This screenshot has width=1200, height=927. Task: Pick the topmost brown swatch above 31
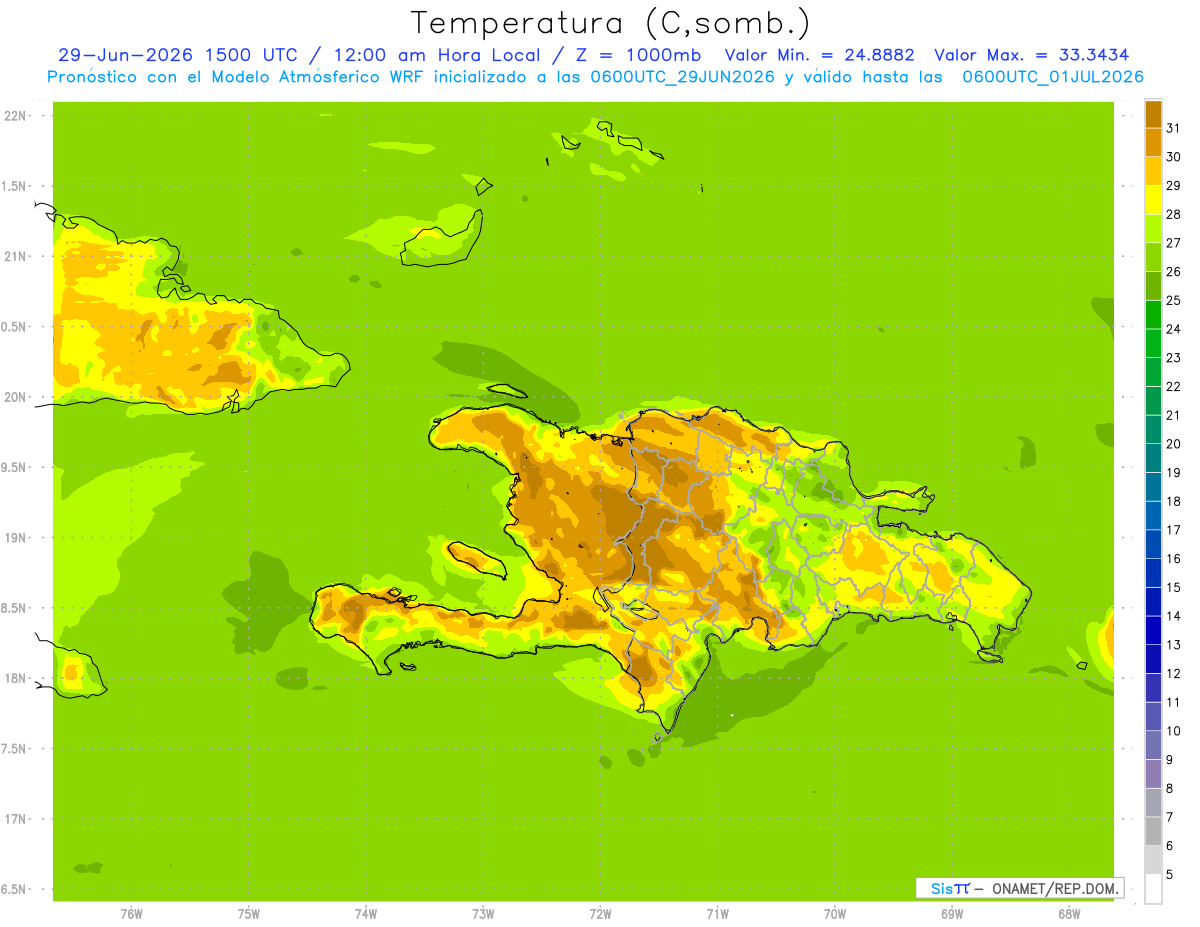[1153, 114]
